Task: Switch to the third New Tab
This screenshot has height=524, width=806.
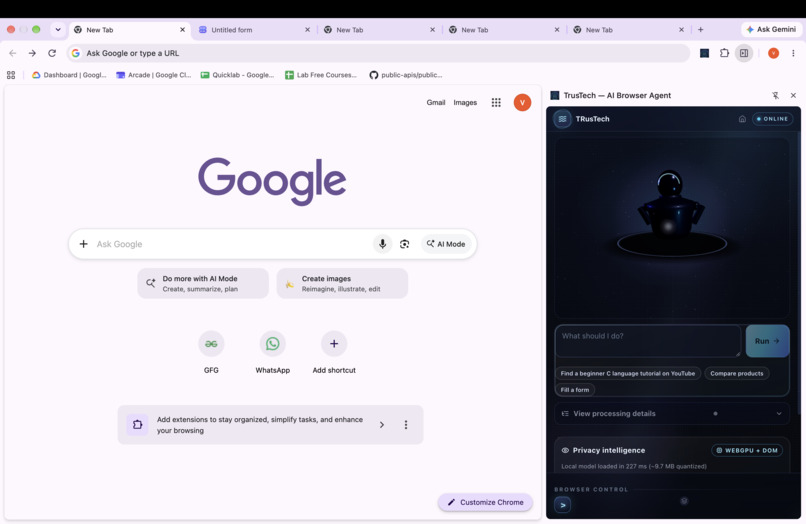Action: tap(378, 30)
